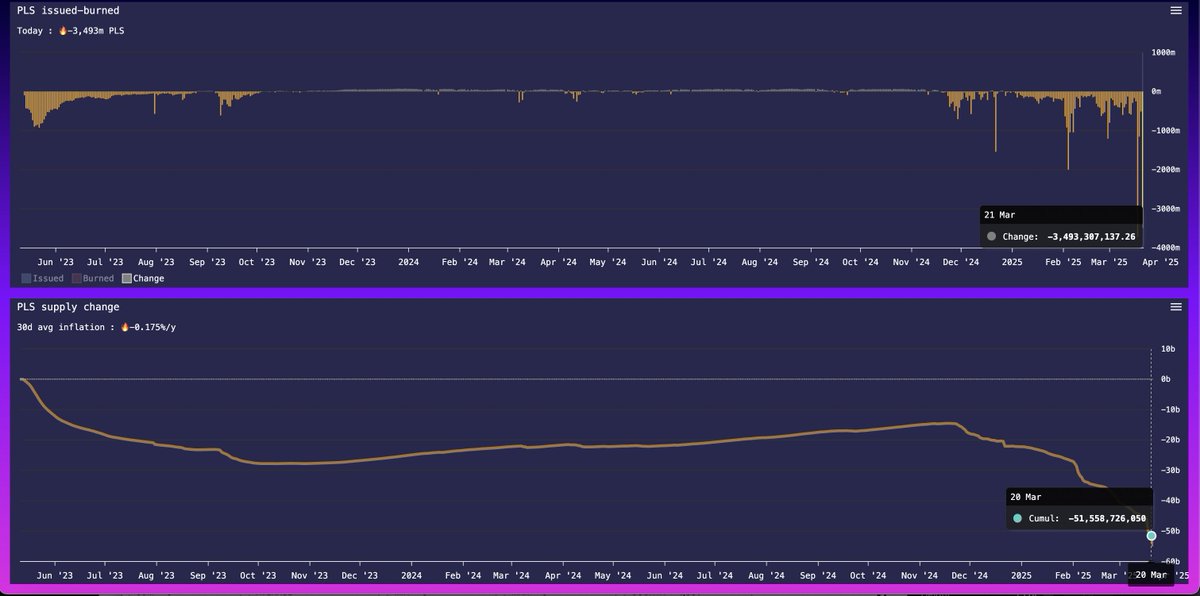Click the Issued legend color swatch
This screenshot has width=1200, height=596.
[25, 278]
